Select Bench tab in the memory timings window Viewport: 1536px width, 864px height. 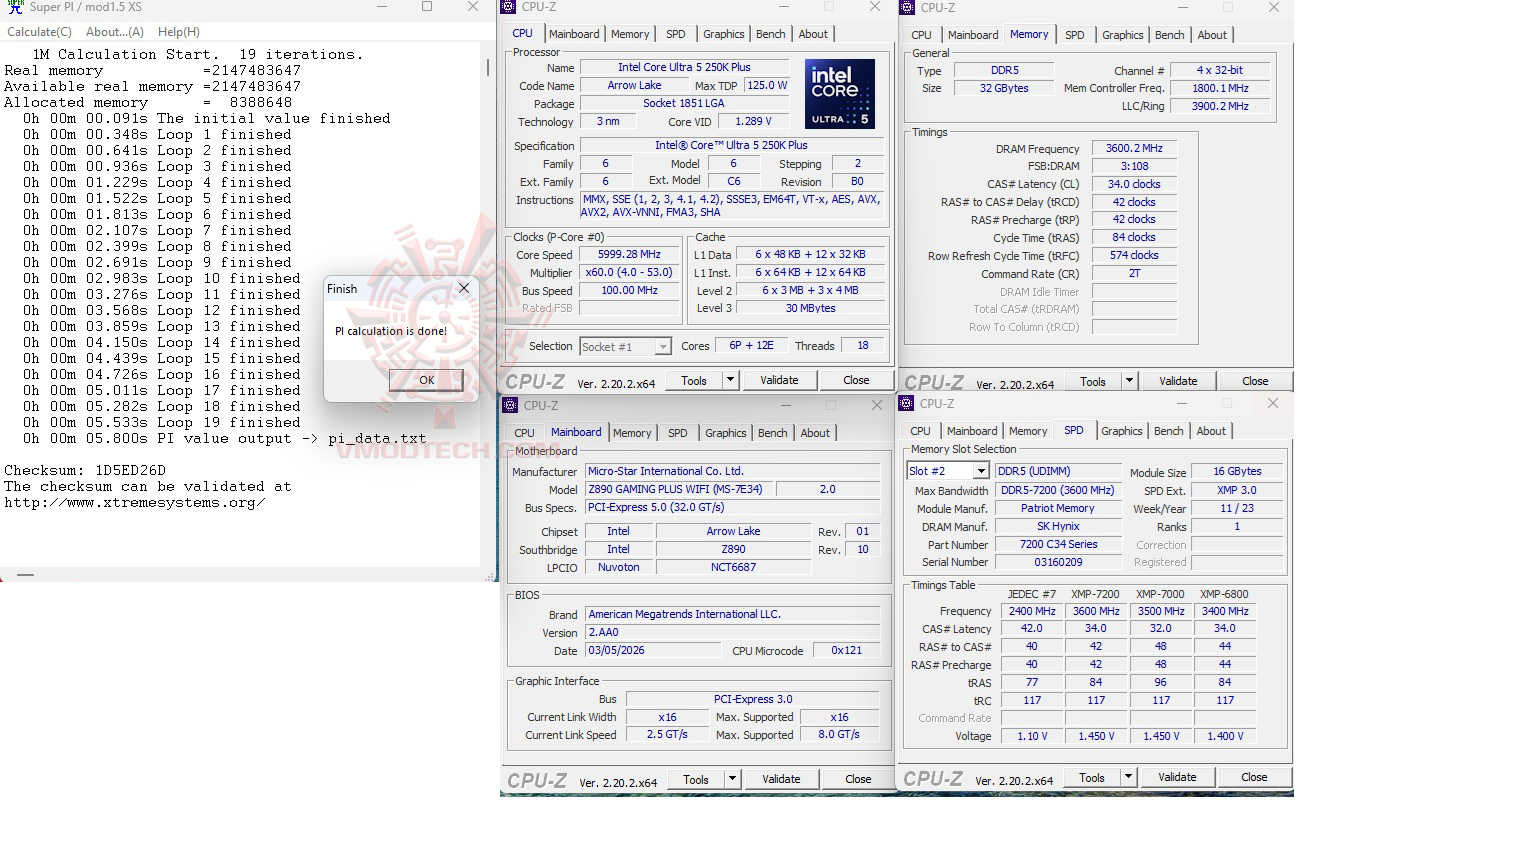click(1169, 35)
